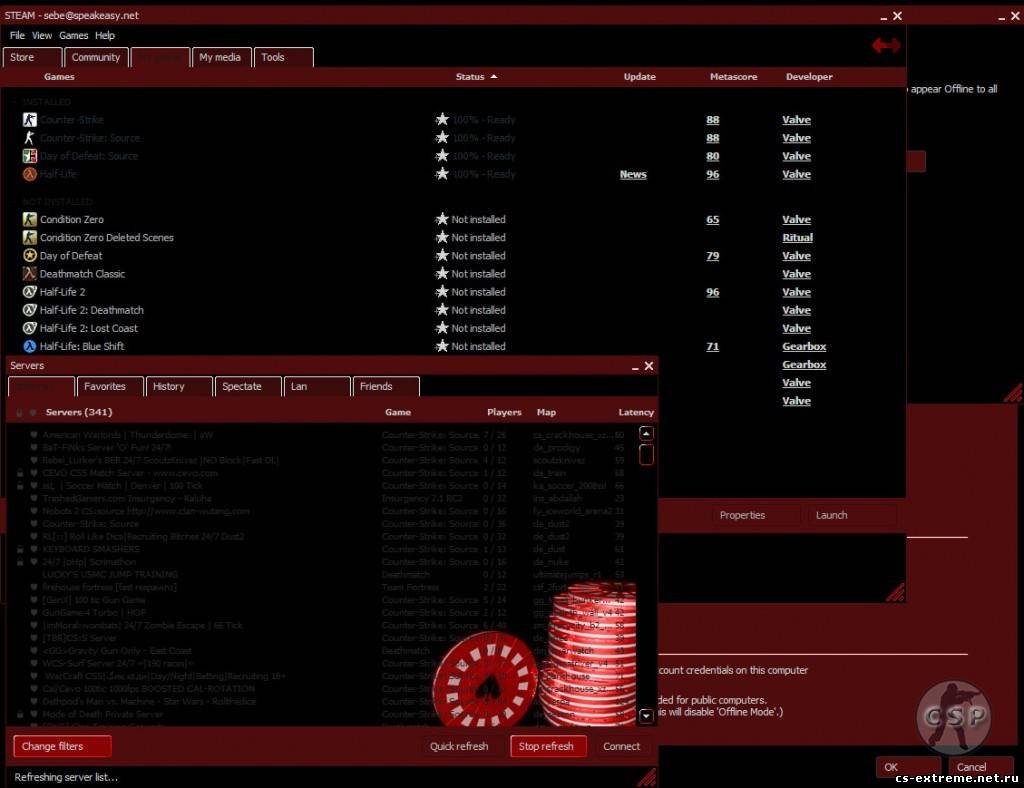Open the Favorites tab in Servers

point(110,386)
